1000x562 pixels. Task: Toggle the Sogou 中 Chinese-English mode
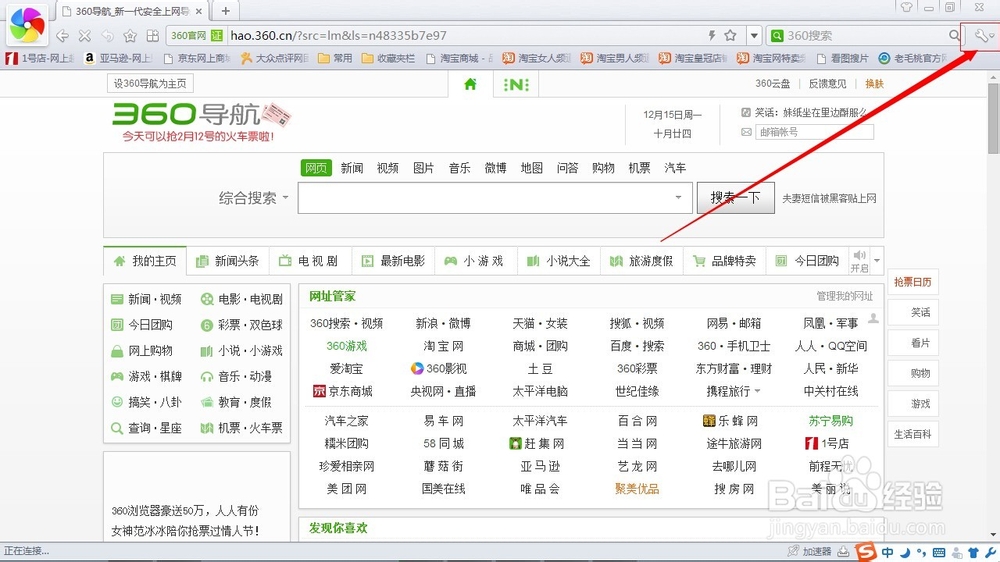tap(887, 552)
